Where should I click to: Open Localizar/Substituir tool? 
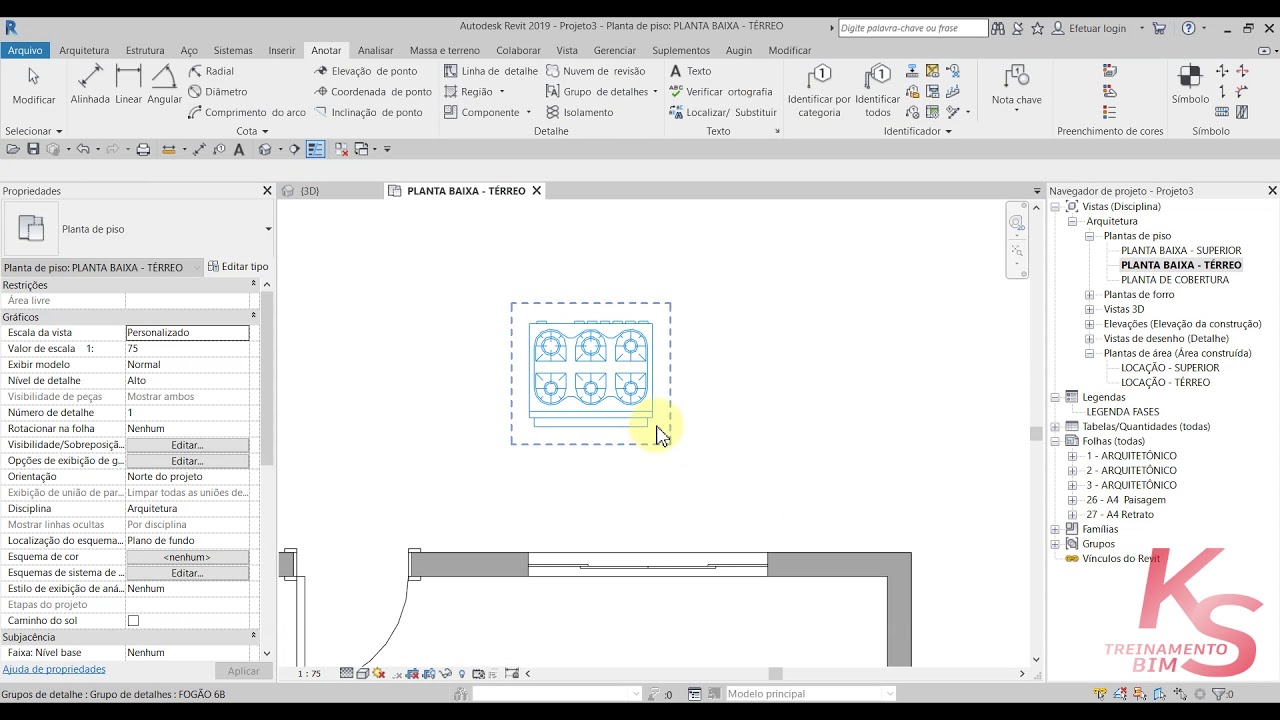[723, 113]
